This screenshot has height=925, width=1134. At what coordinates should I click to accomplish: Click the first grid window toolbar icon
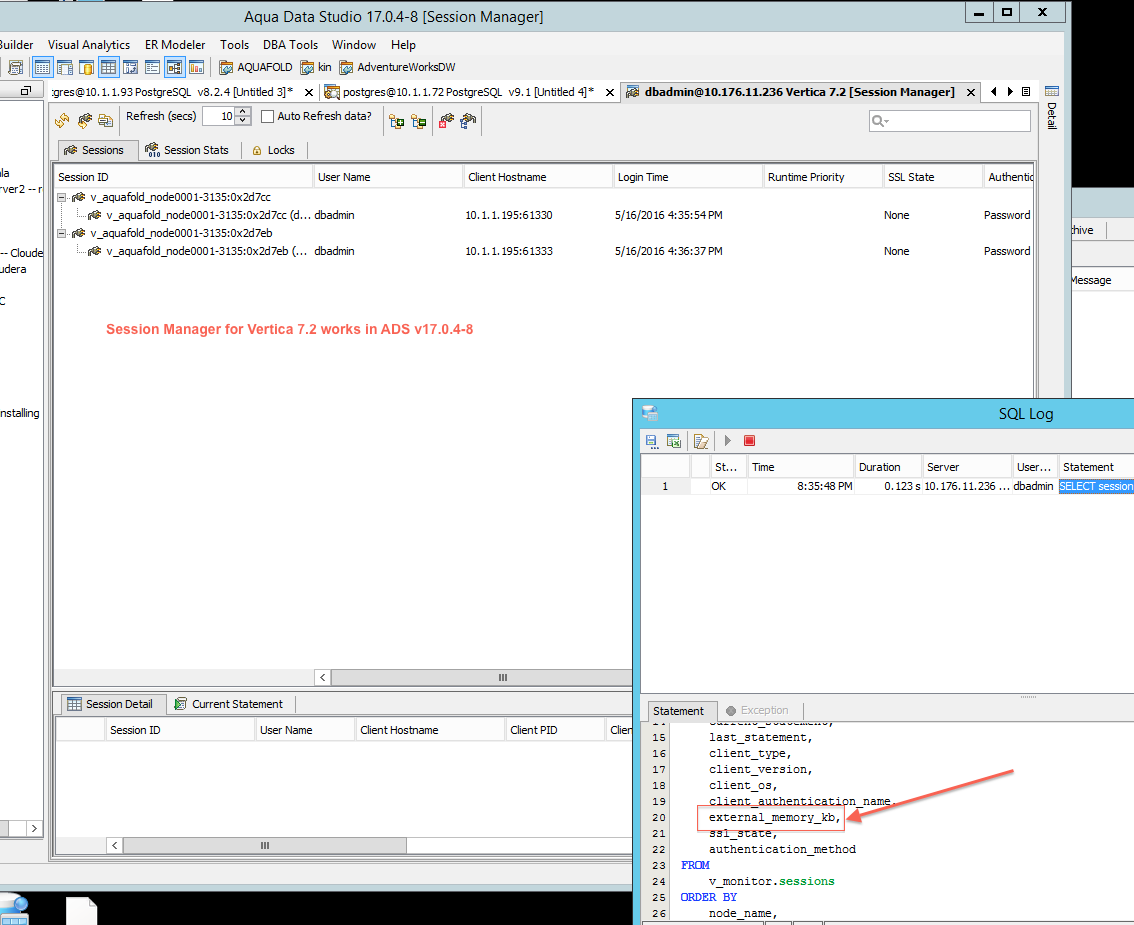(42, 68)
